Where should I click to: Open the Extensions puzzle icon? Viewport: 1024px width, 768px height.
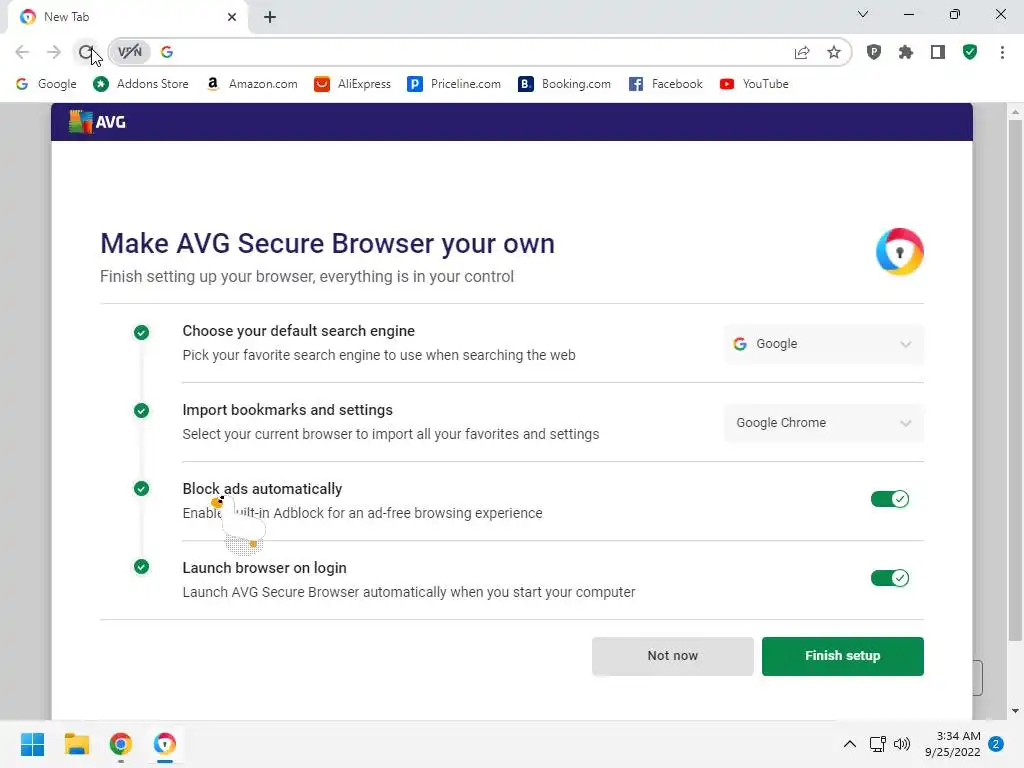tap(906, 52)
